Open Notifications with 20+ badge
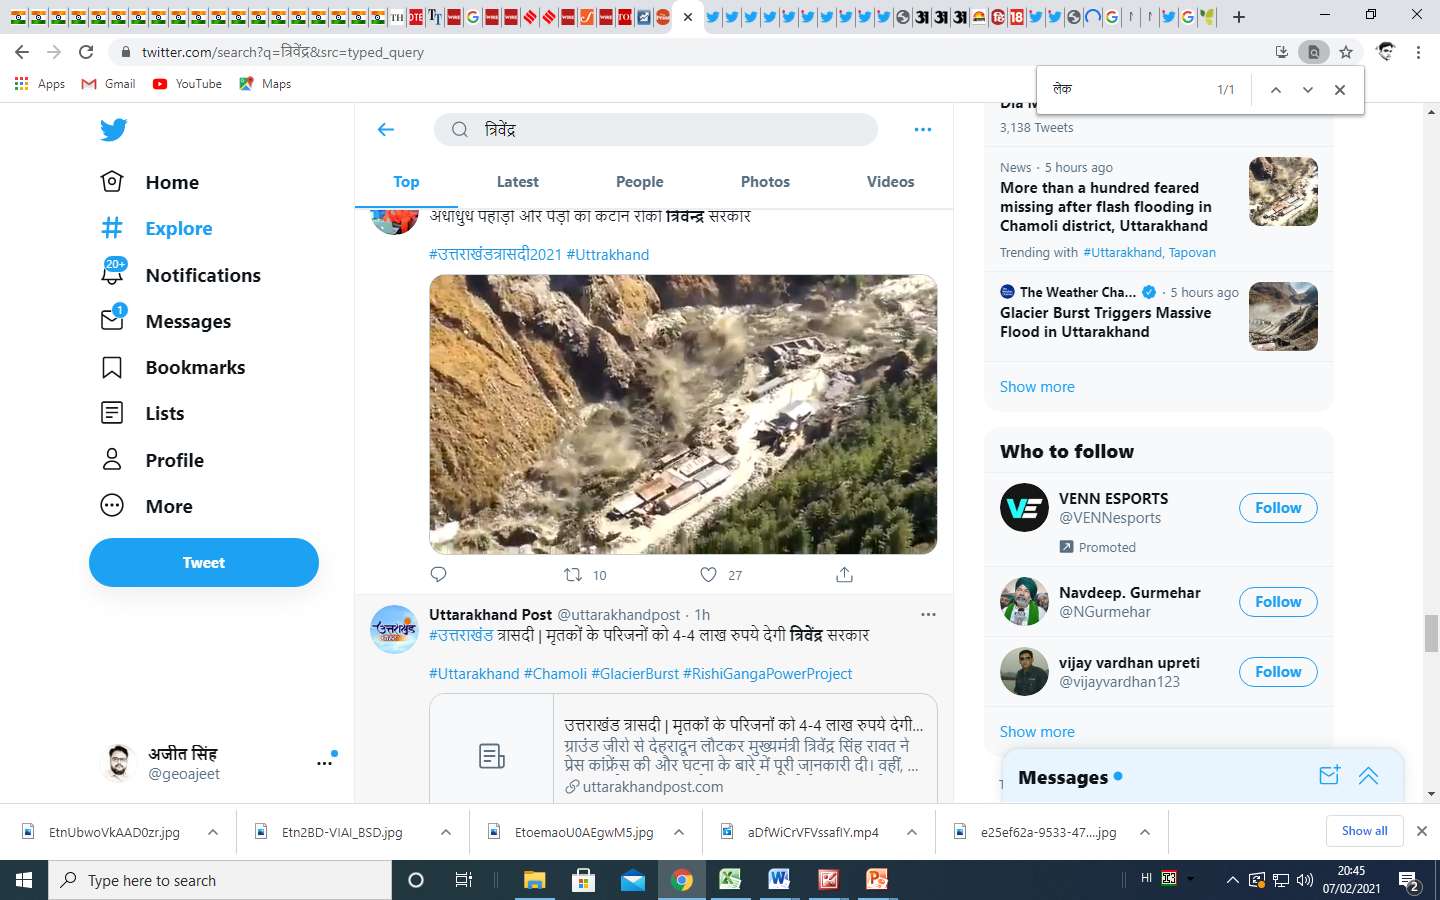The image size is (1440, 900). point(181,275)
